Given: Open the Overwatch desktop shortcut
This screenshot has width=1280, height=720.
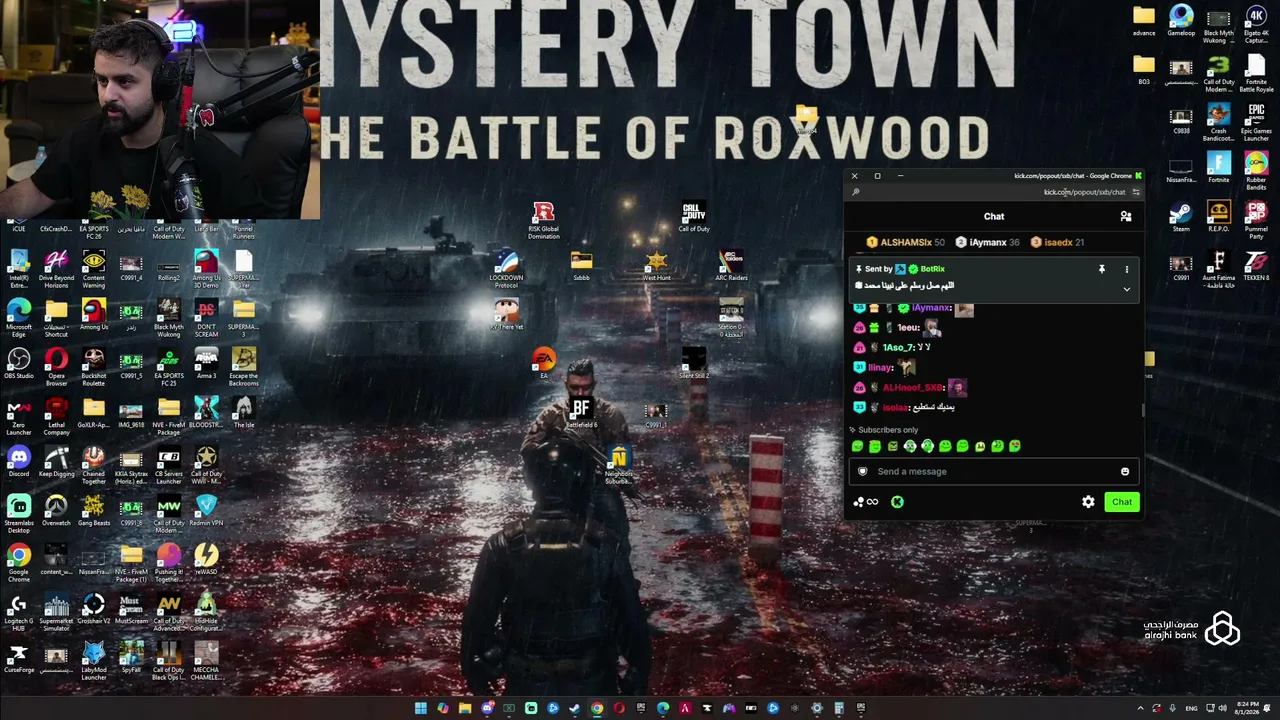Looking at the screenshot, I should [56, 511].
